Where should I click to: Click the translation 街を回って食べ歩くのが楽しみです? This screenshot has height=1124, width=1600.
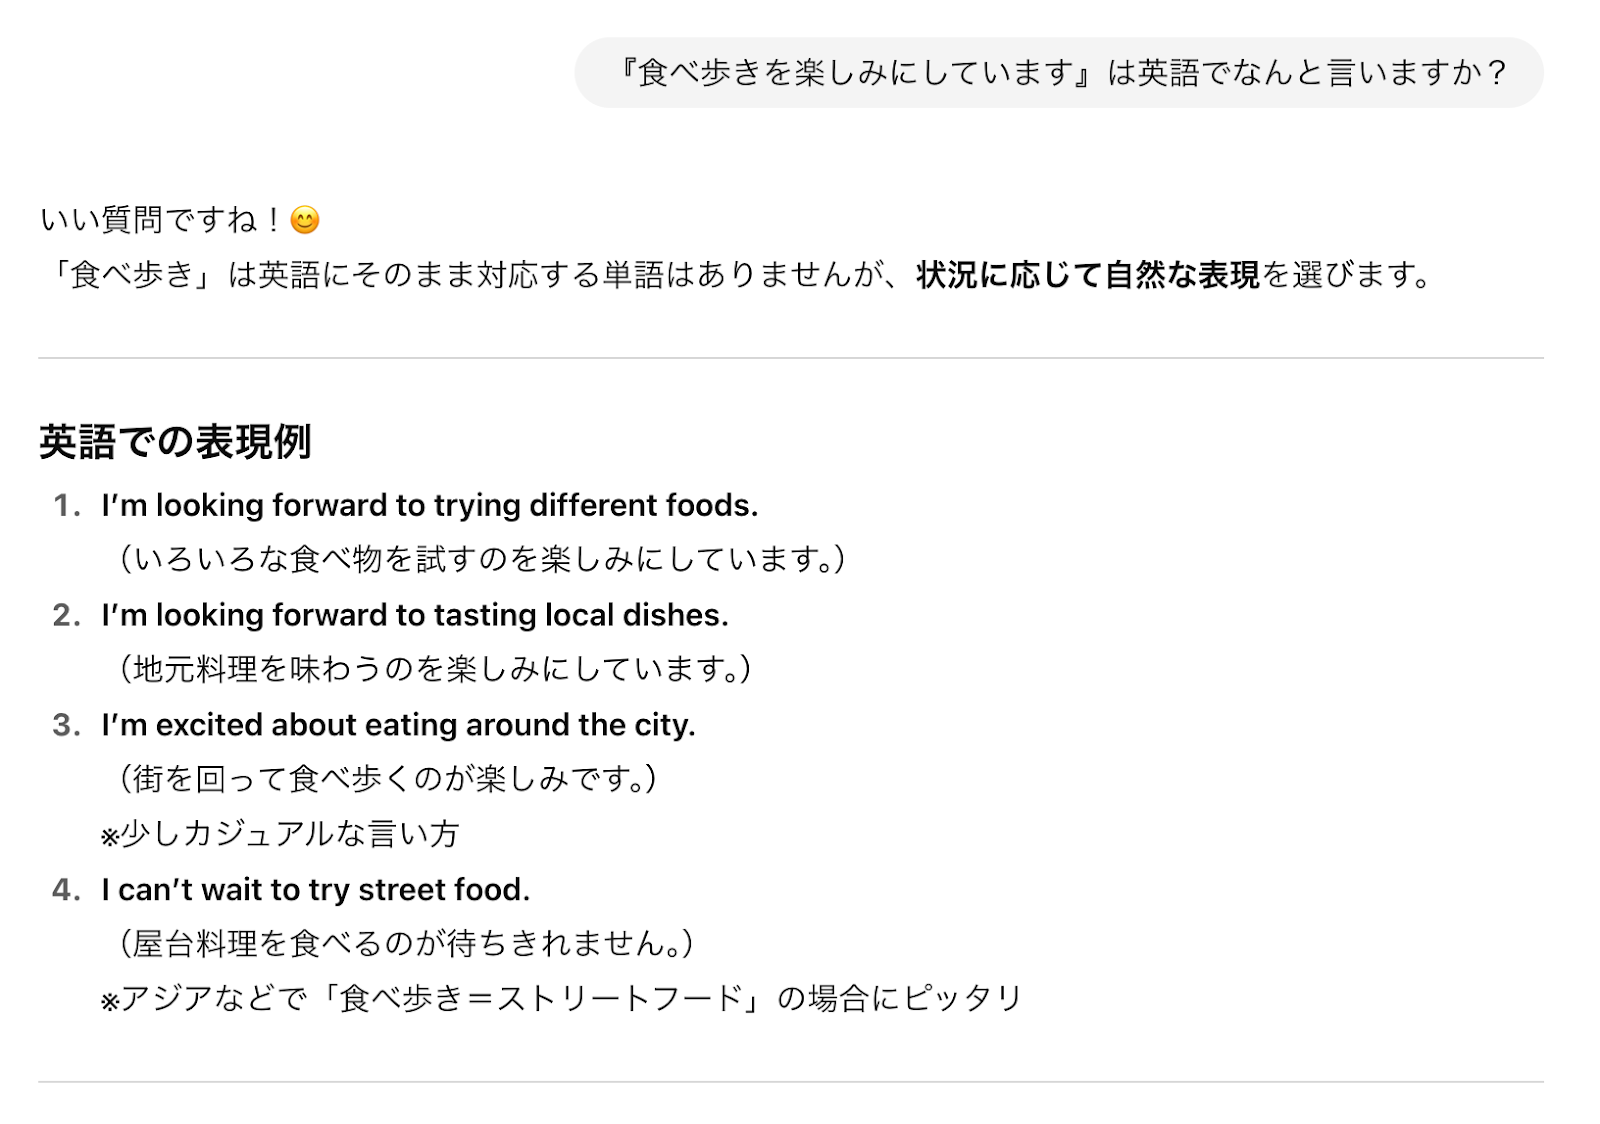[388, 779]
